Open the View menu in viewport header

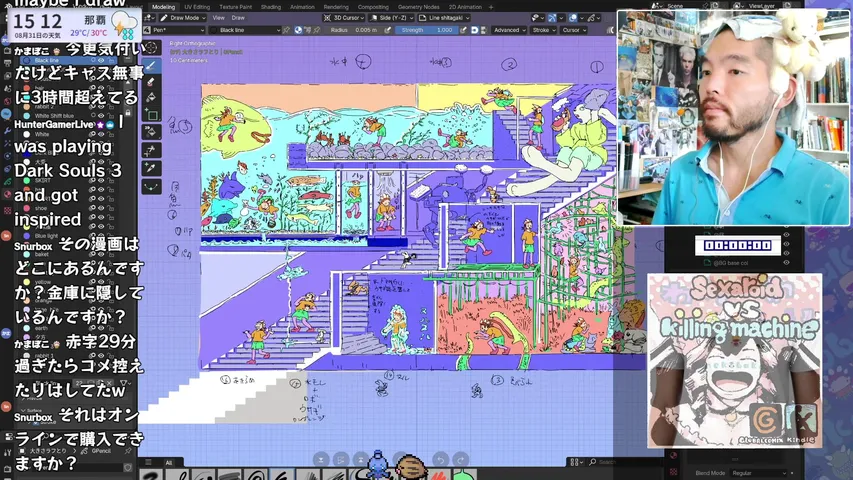pos(218,18)
